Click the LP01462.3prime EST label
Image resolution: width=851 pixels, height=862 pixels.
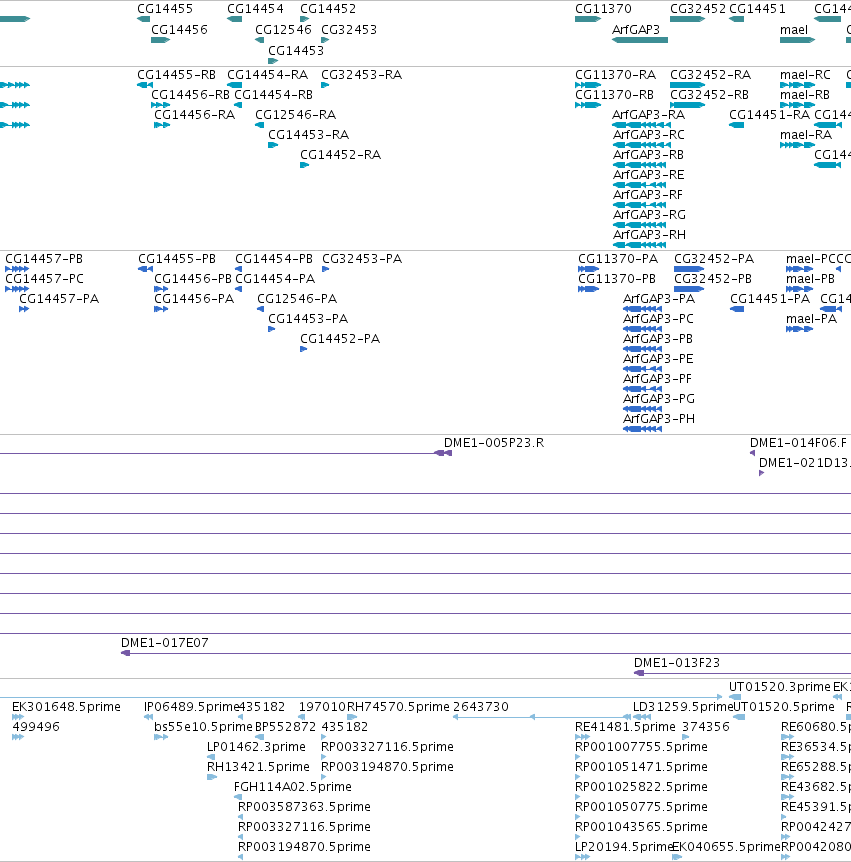[x=256, y=747]
